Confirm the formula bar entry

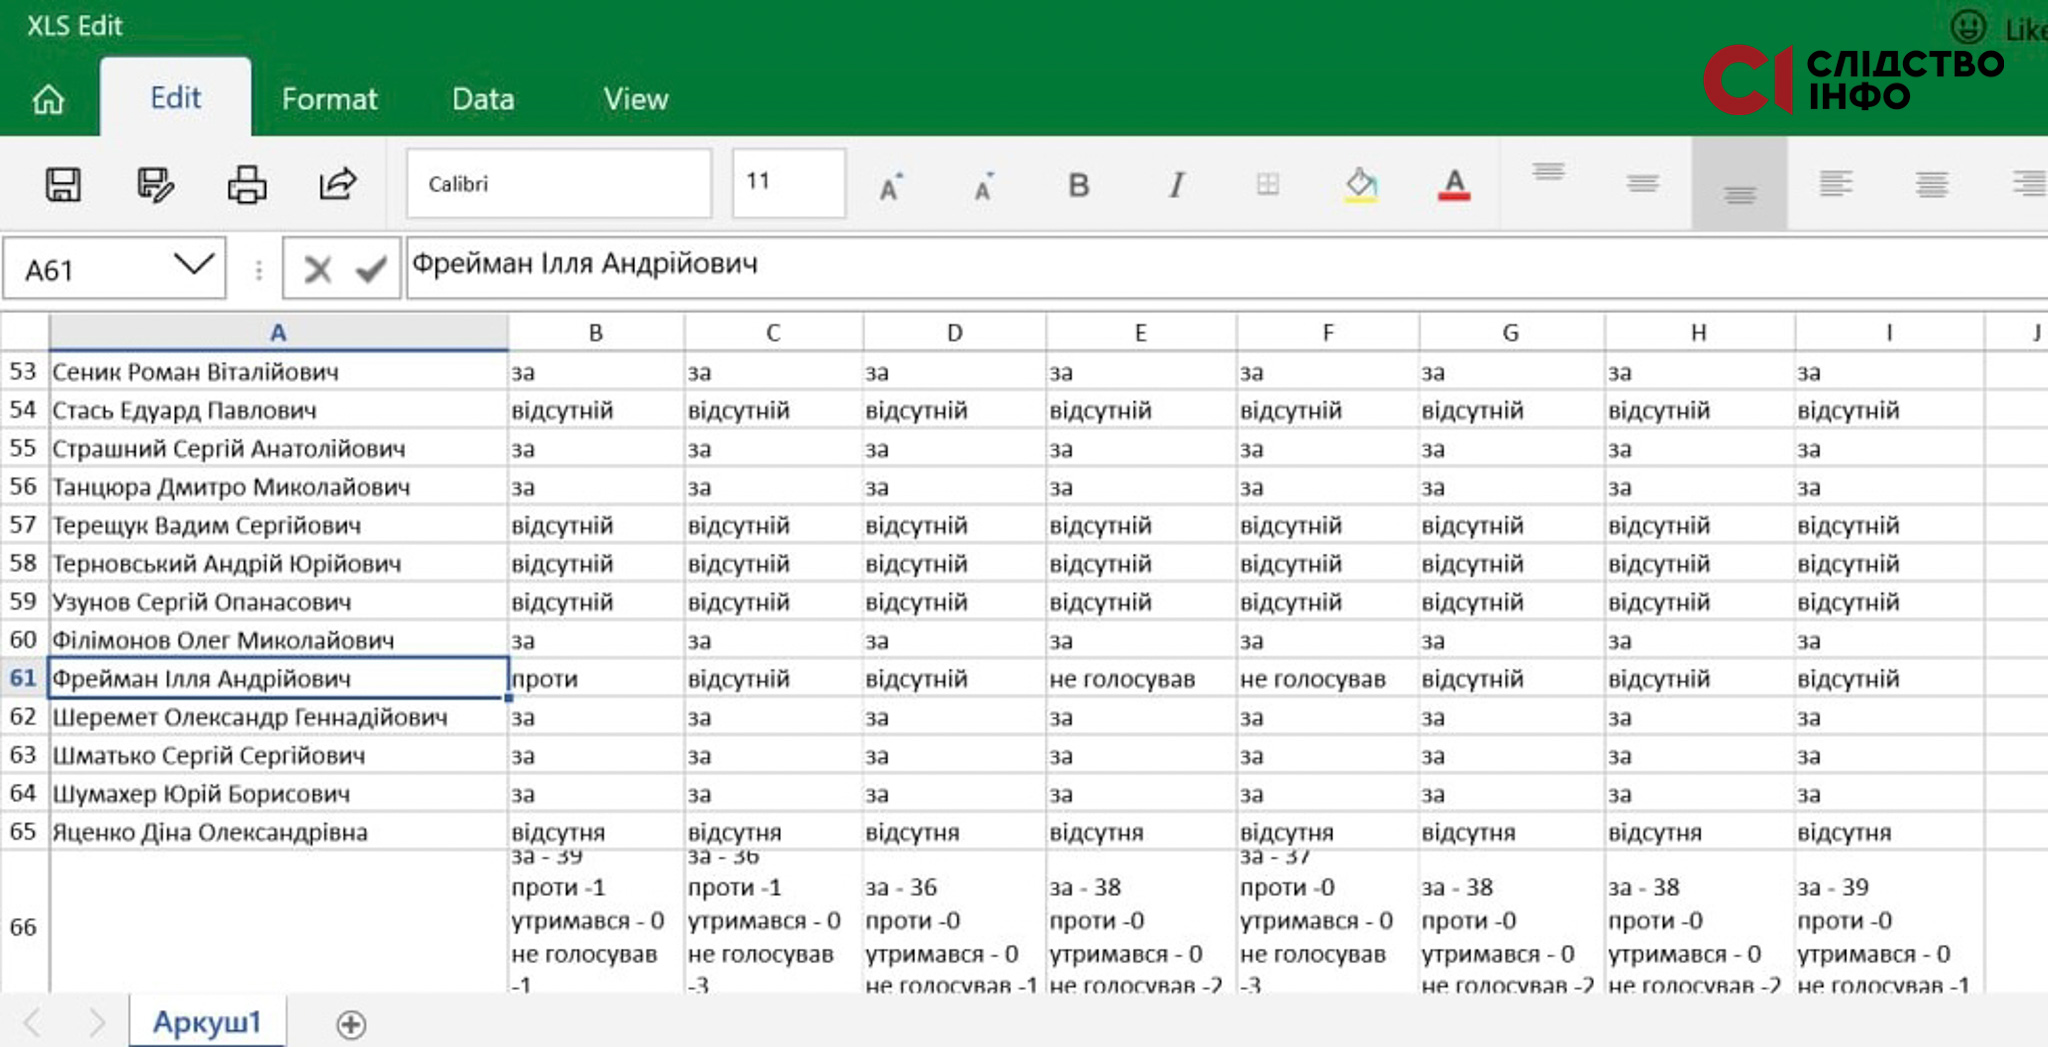coord(371,269)
